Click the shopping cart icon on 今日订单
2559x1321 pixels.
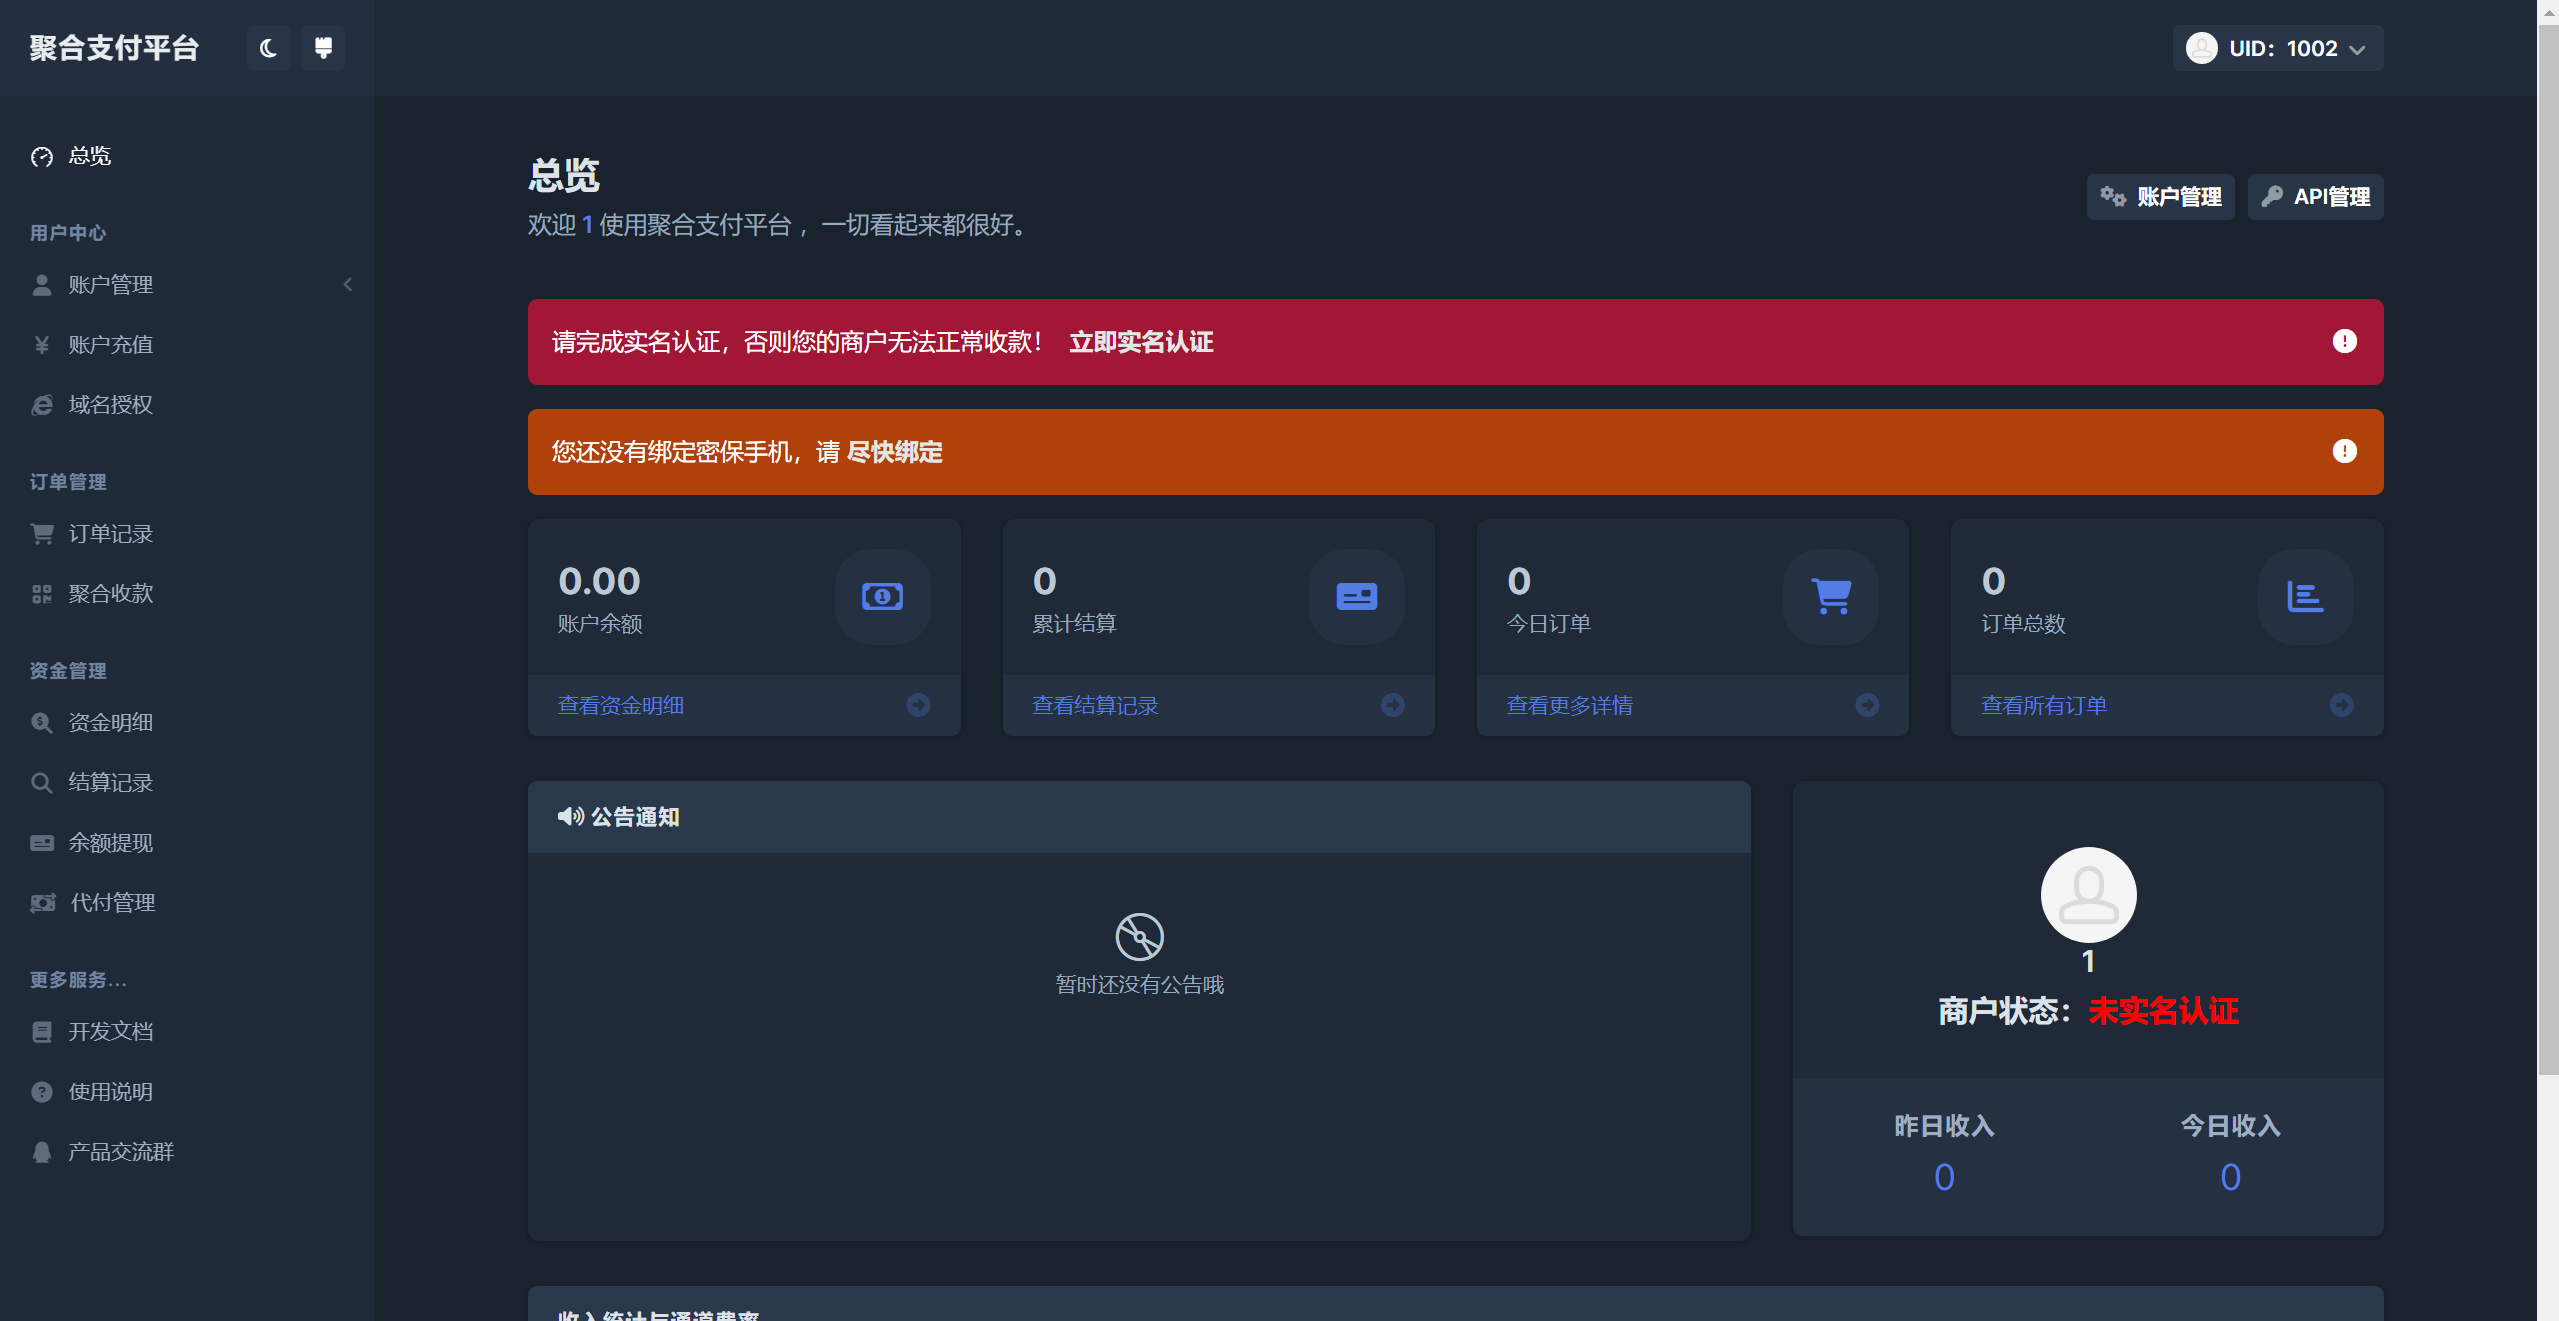coord(1831,597)
